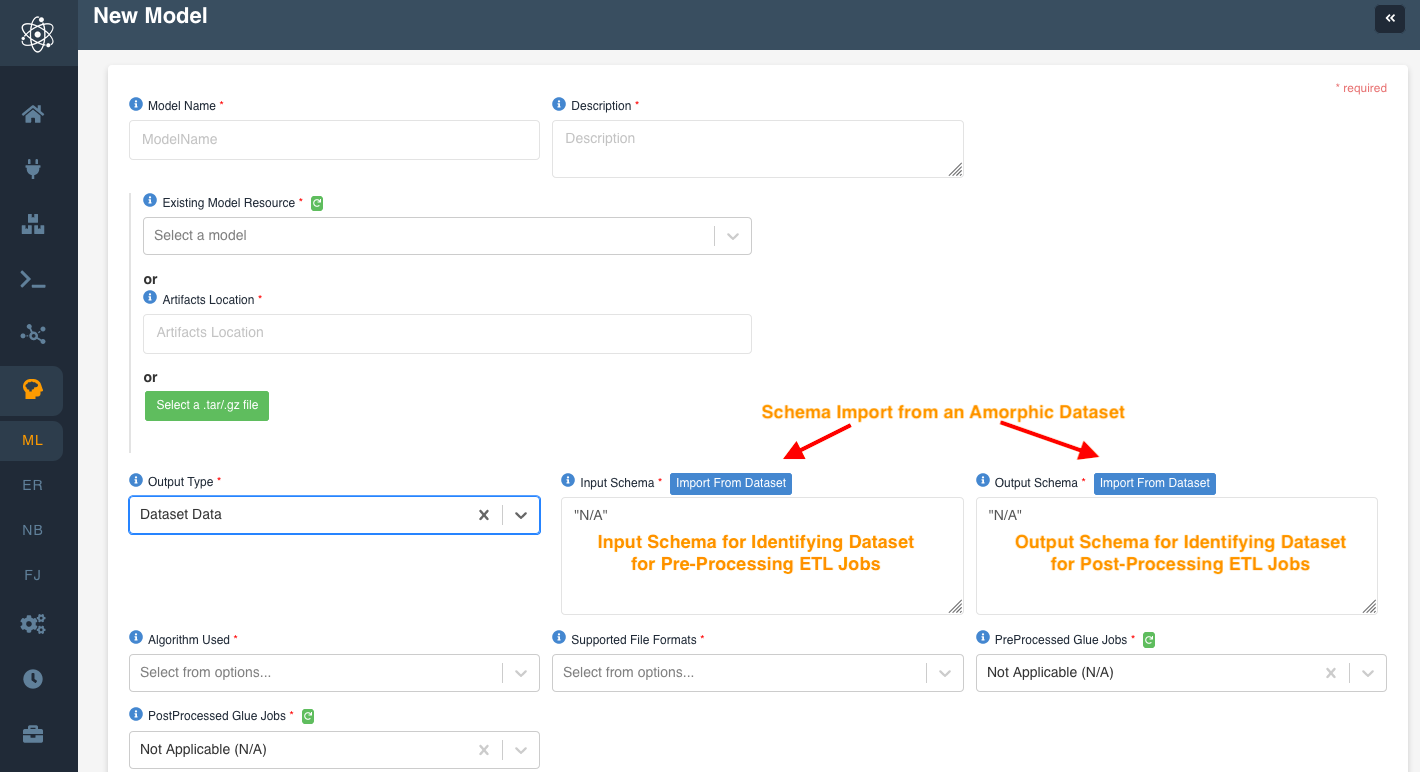This screenshot has width=1420, height=772.
Task: Click info icon beside Algorithm Used
Action: [x=136, y=637]
